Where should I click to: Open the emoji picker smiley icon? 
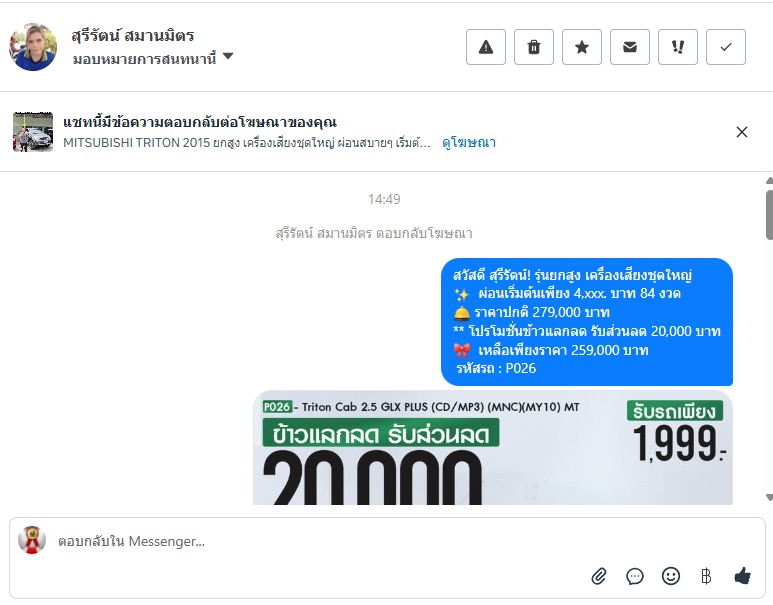pos(670,576)
